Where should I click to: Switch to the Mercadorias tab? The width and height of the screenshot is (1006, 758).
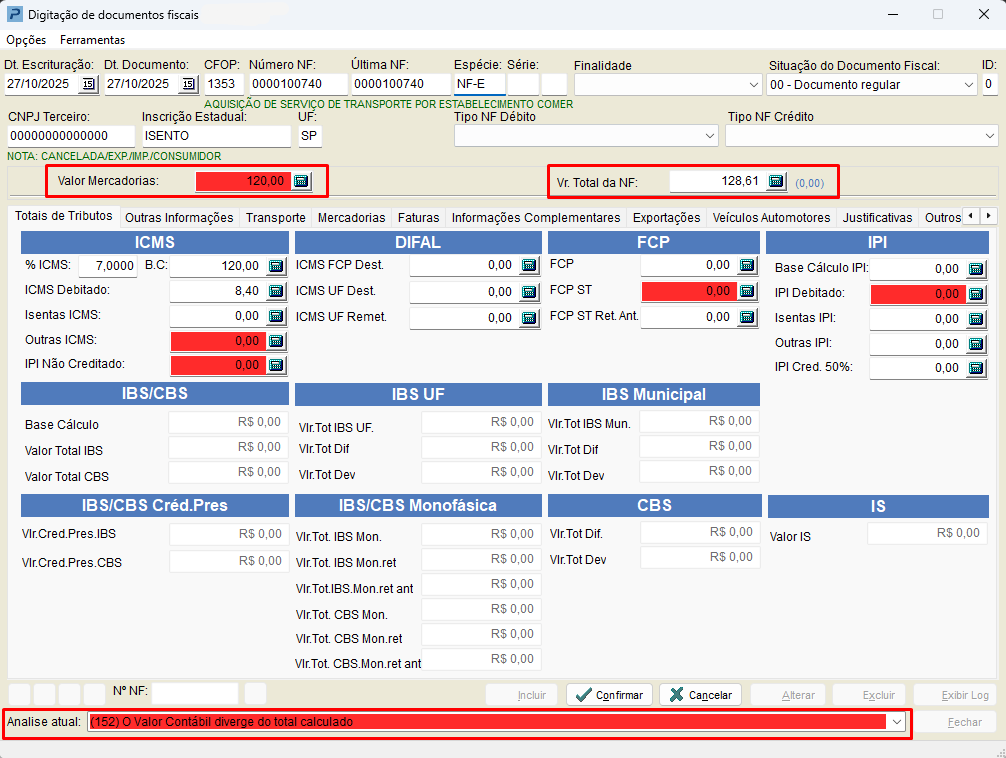351,217
